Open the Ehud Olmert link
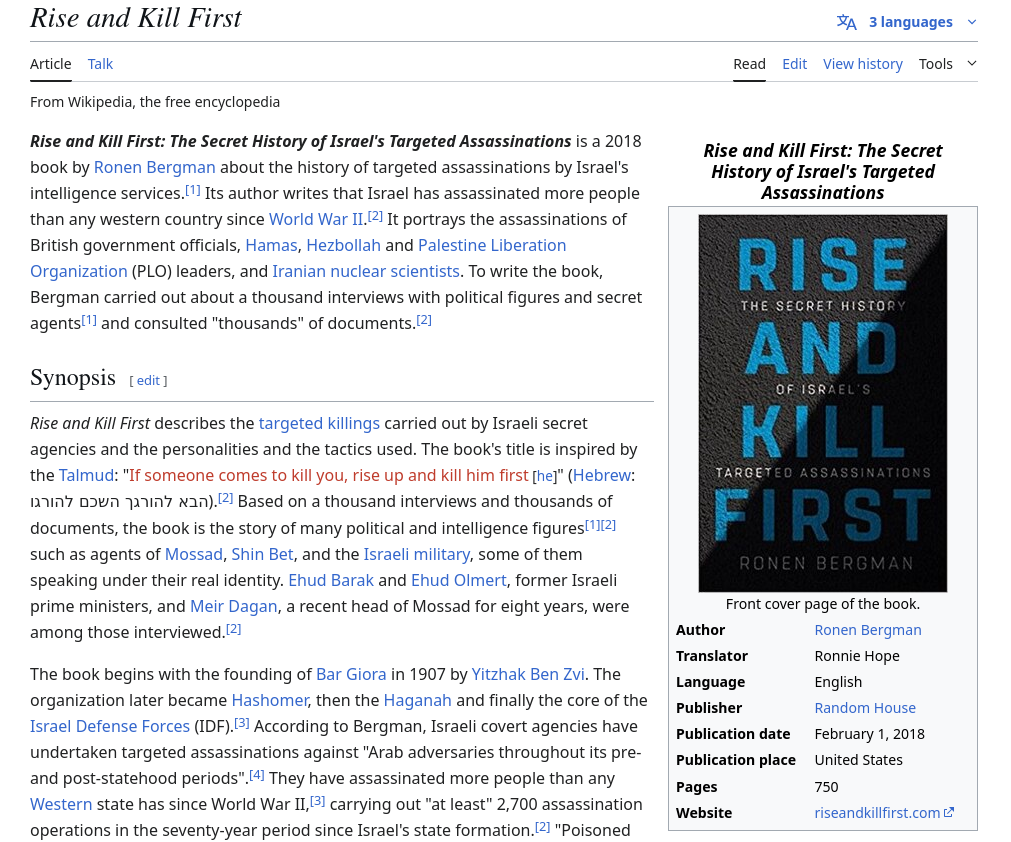This screenshot has width=1011, height=842. (x=458, y=580)
